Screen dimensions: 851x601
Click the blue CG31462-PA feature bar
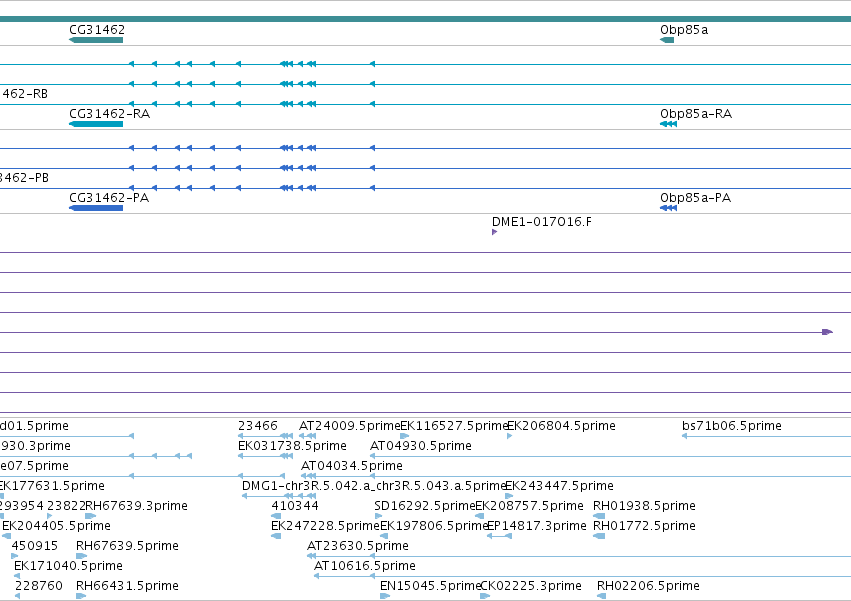point(96,208)
